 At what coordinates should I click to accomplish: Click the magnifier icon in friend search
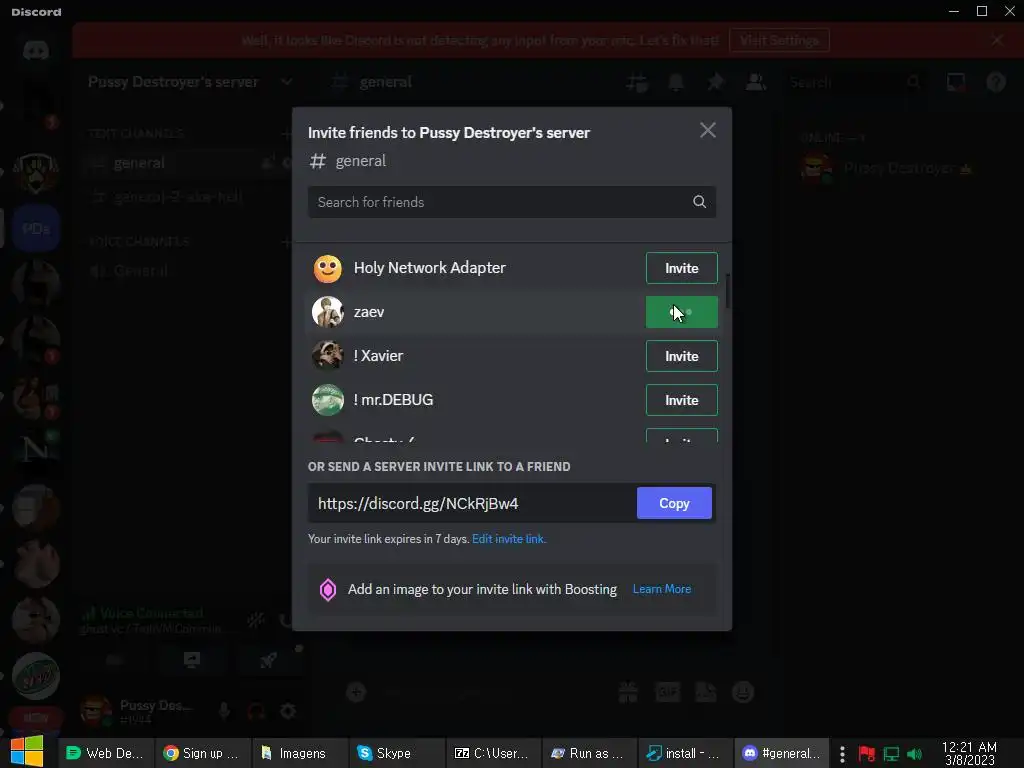point(699,202)
